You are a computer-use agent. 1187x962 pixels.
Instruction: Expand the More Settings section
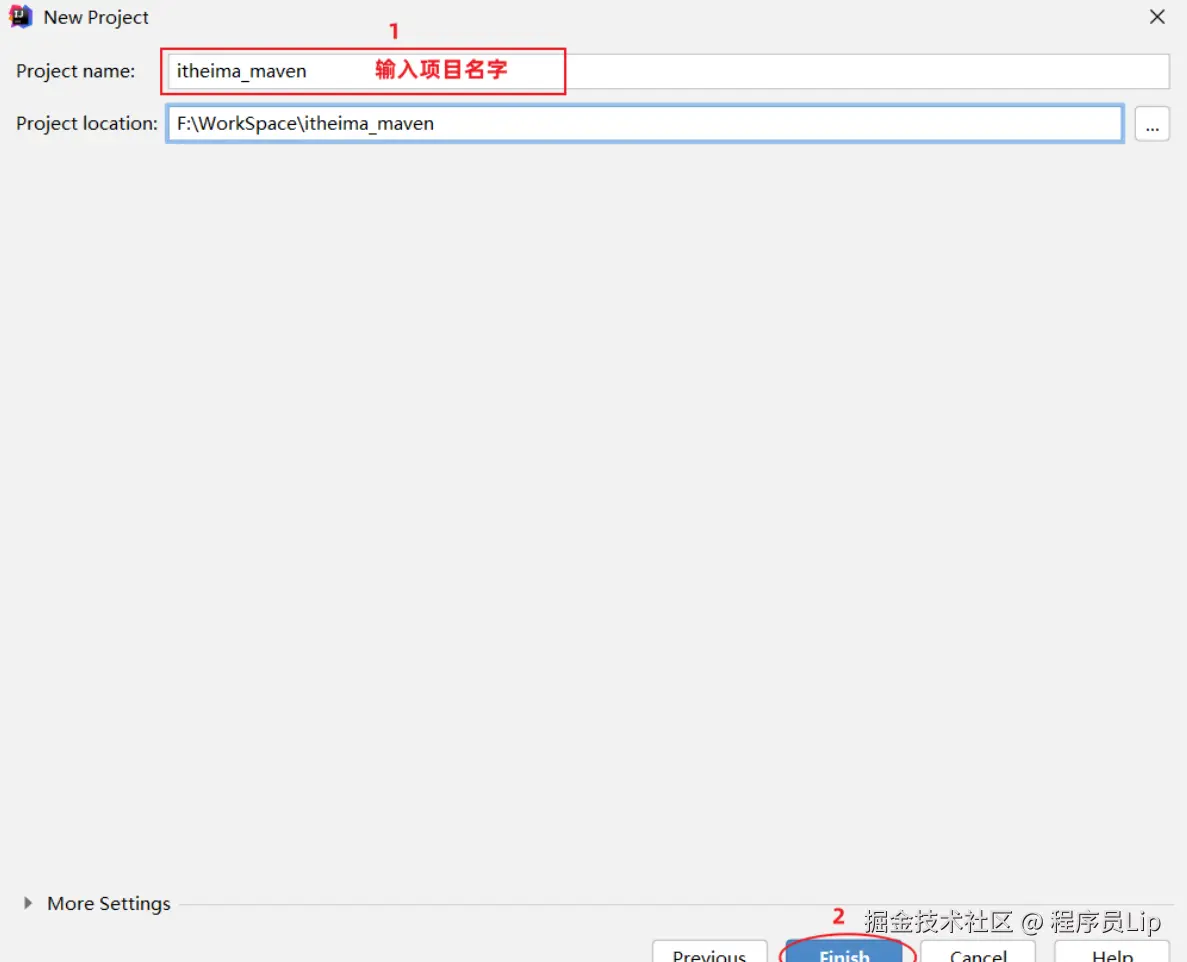click(28, 903)
